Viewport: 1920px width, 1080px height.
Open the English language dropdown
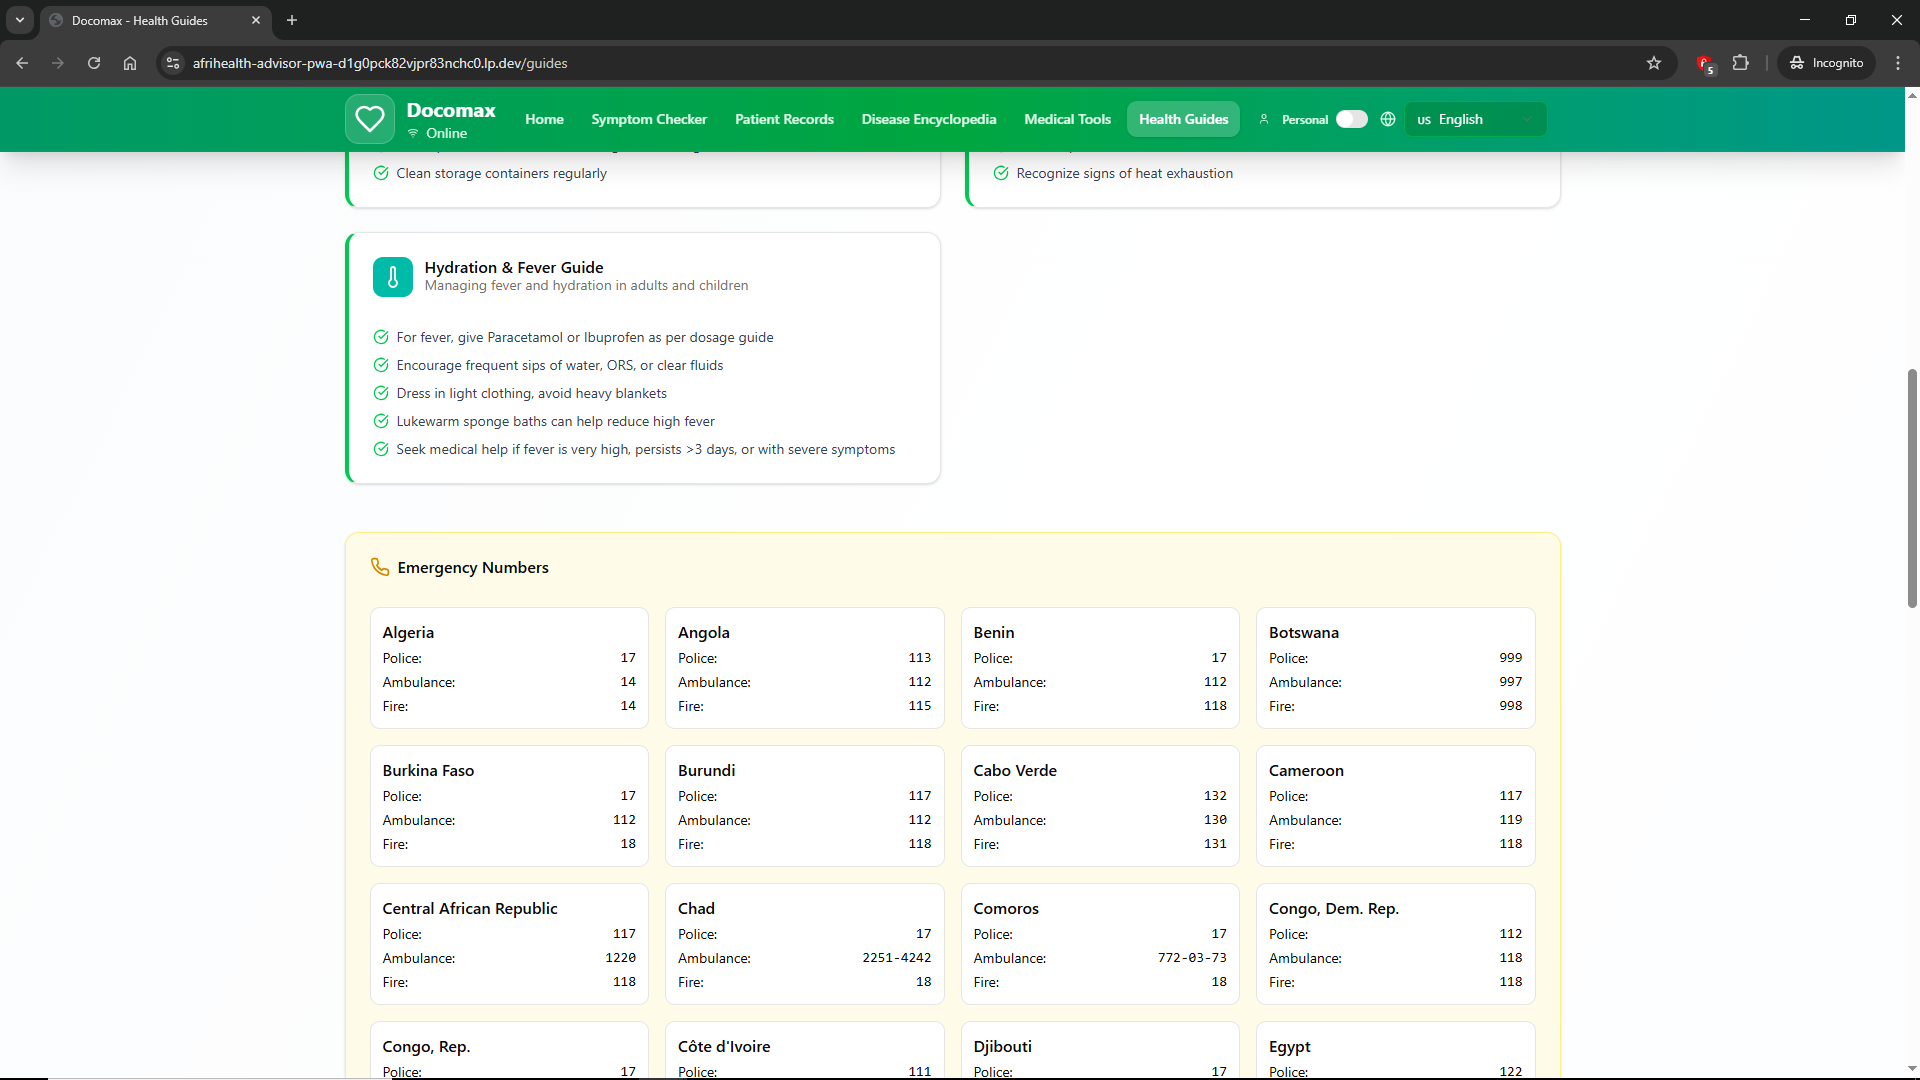(x=1475, y=119)
